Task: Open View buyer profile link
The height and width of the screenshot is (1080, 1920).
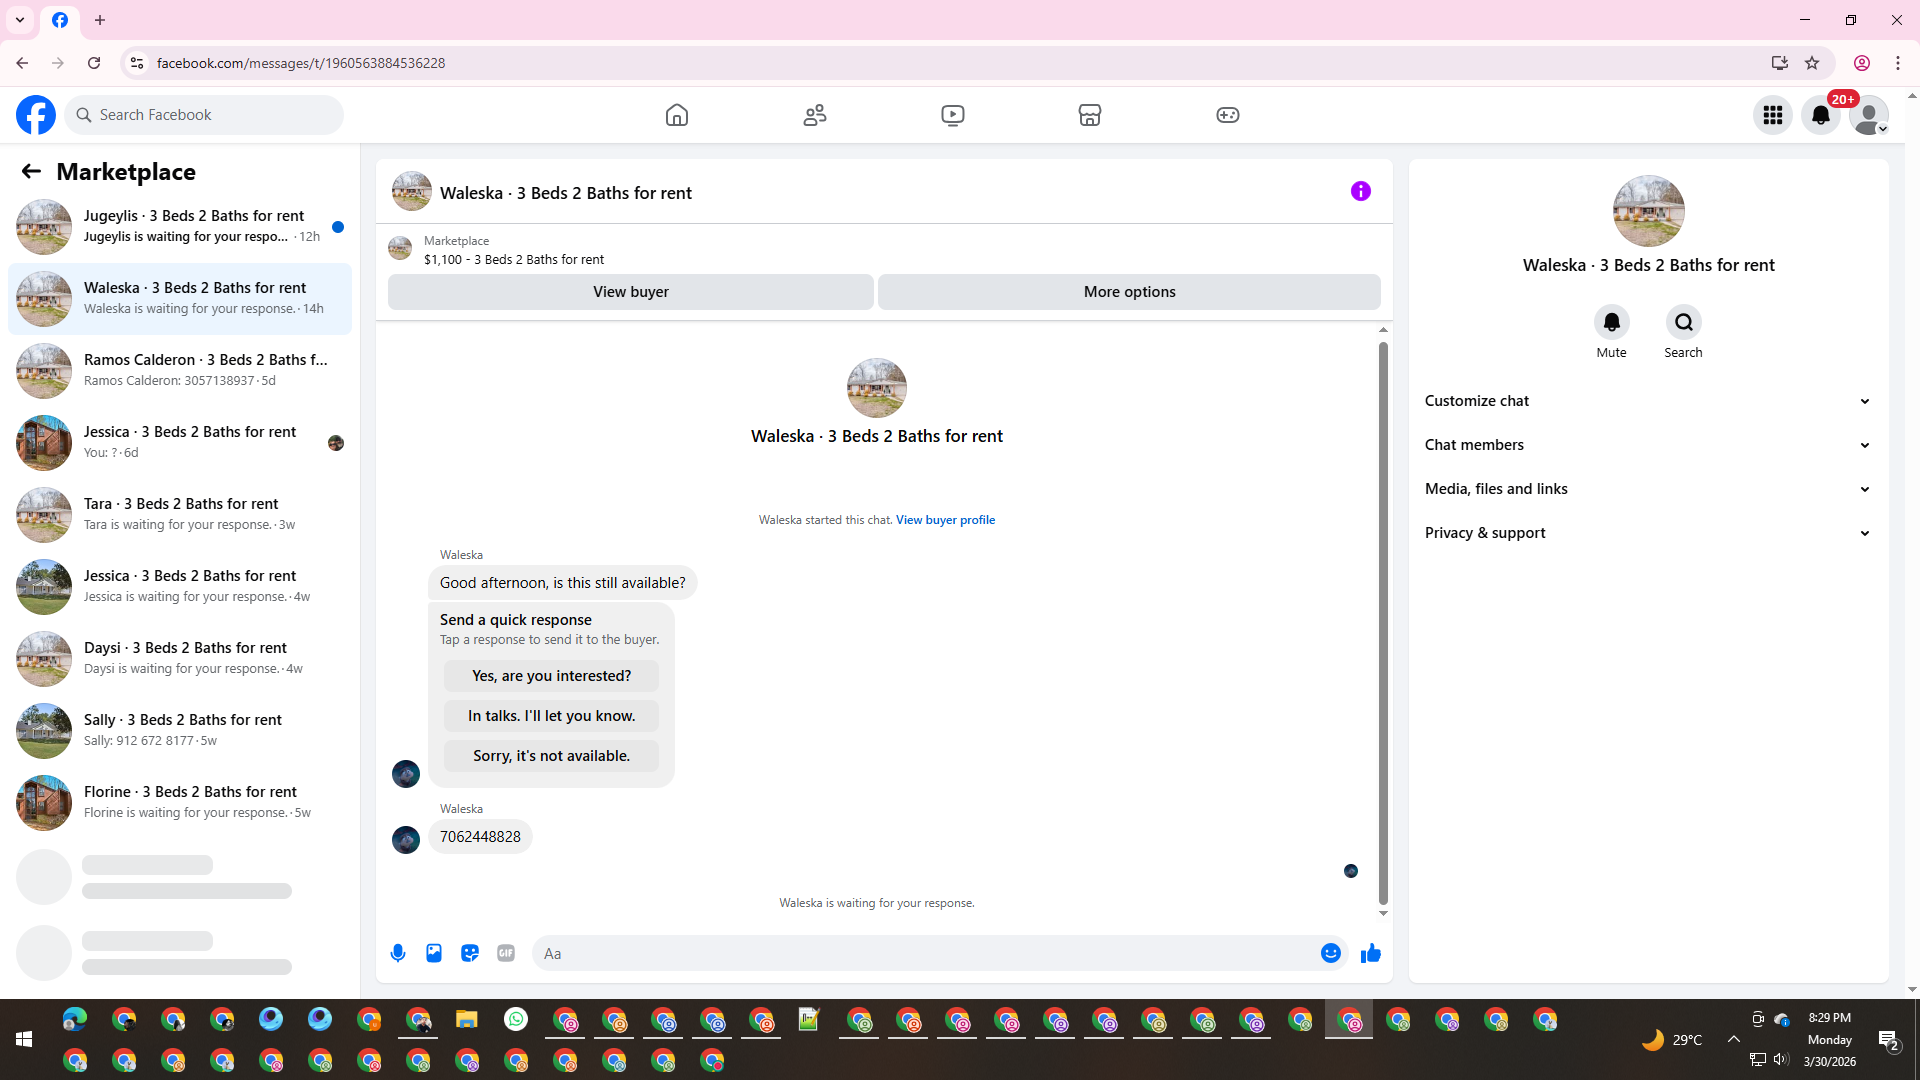Action: click(945, 520)
